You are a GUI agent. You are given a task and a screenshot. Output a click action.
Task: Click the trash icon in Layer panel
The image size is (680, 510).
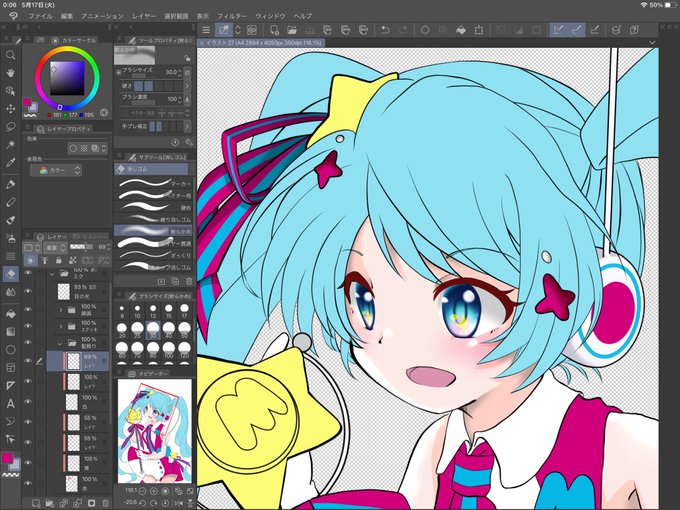click(x=105, y=503)
